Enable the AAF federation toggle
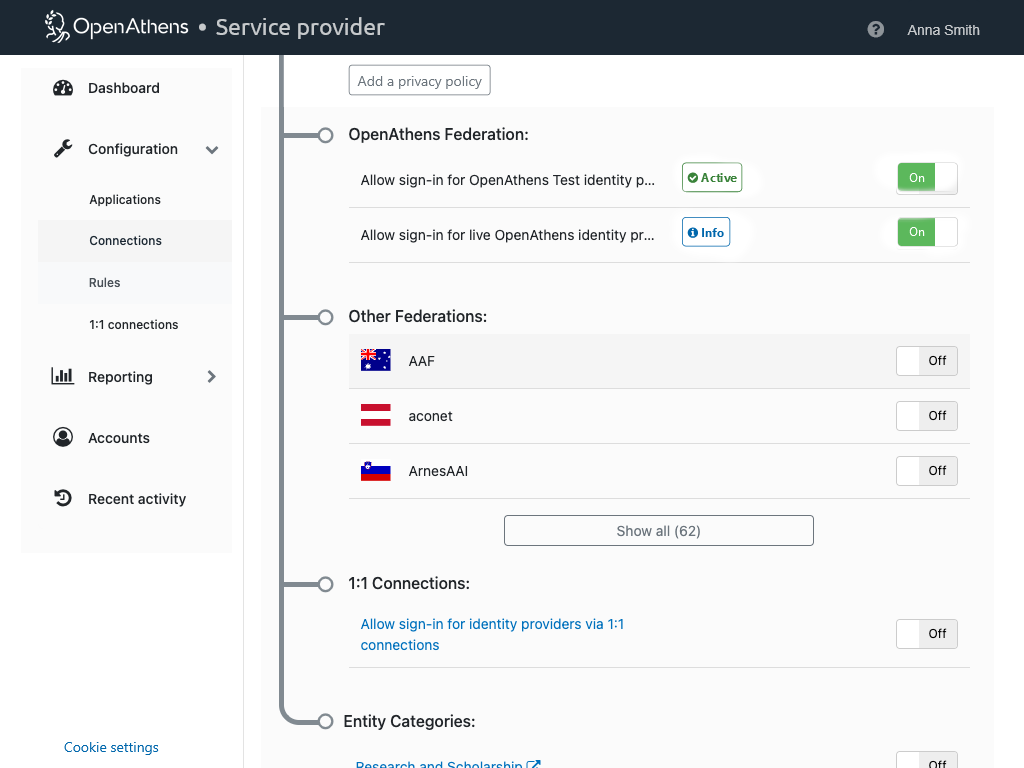 point(927,361)
